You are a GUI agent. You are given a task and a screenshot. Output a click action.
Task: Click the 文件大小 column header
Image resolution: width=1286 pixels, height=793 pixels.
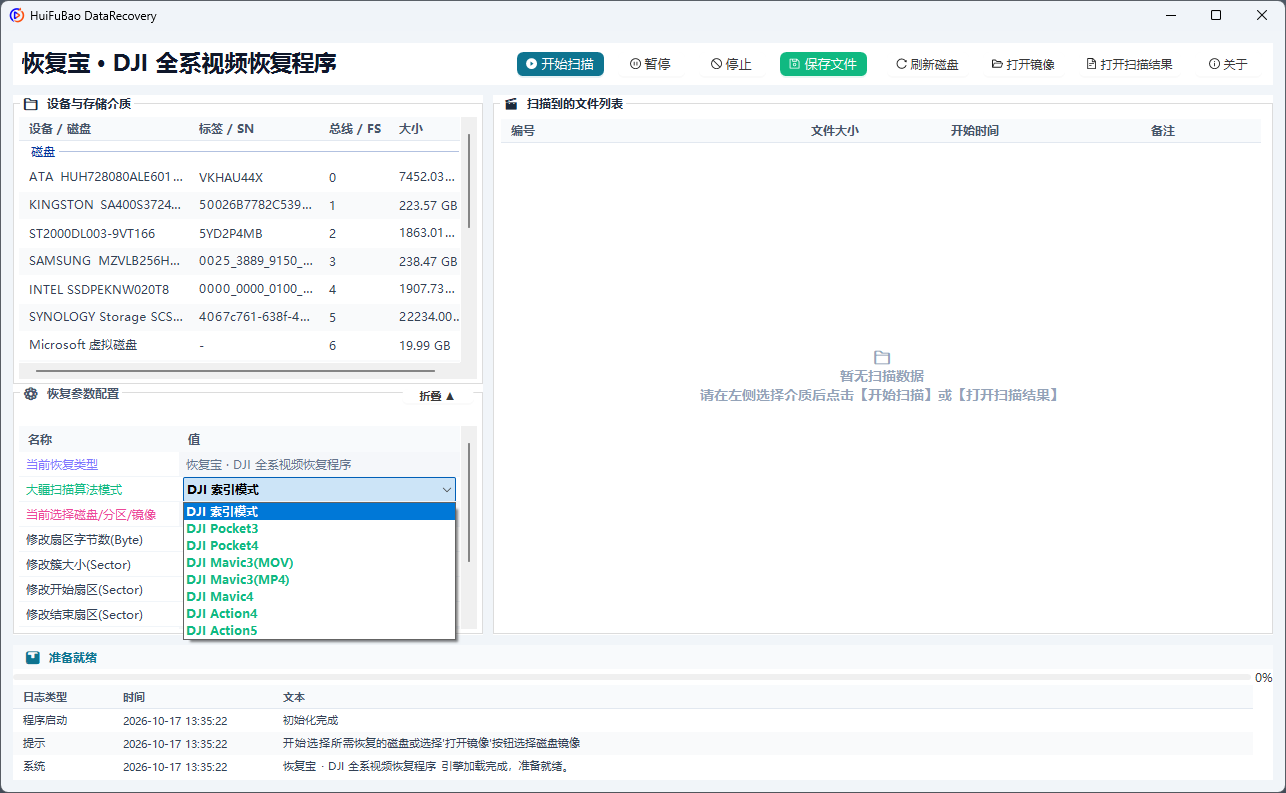[x=835, y=131]
